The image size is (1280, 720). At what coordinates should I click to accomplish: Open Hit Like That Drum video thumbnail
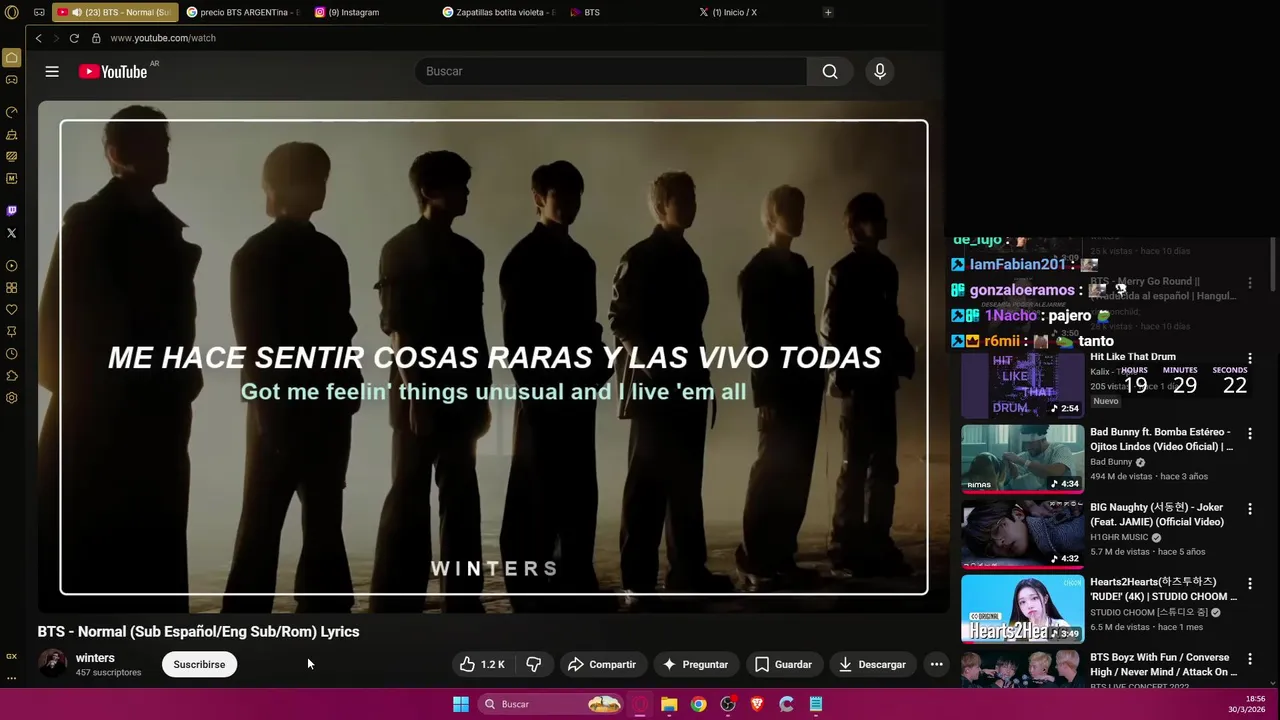(x=1022, y=384)
